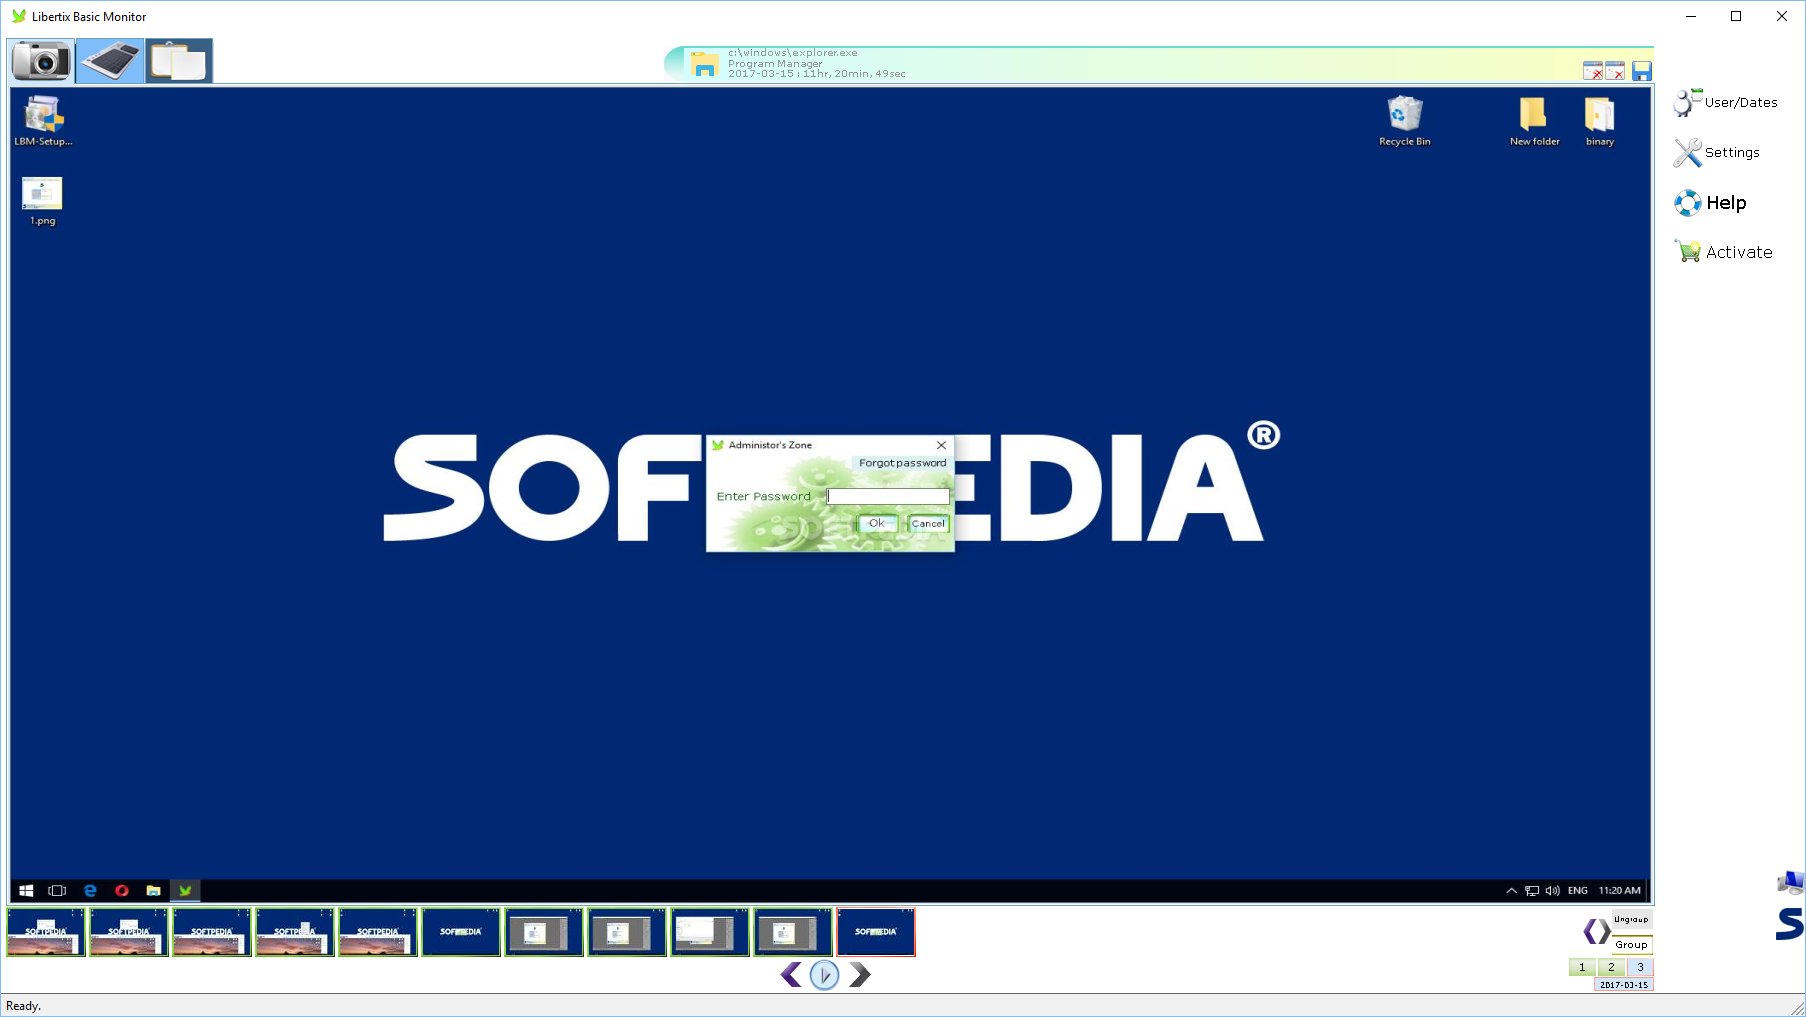This screenshot has width=1806, height=1017.
Task: Click the c:\windows\explorer.exe path text
Action: point(793,53)
